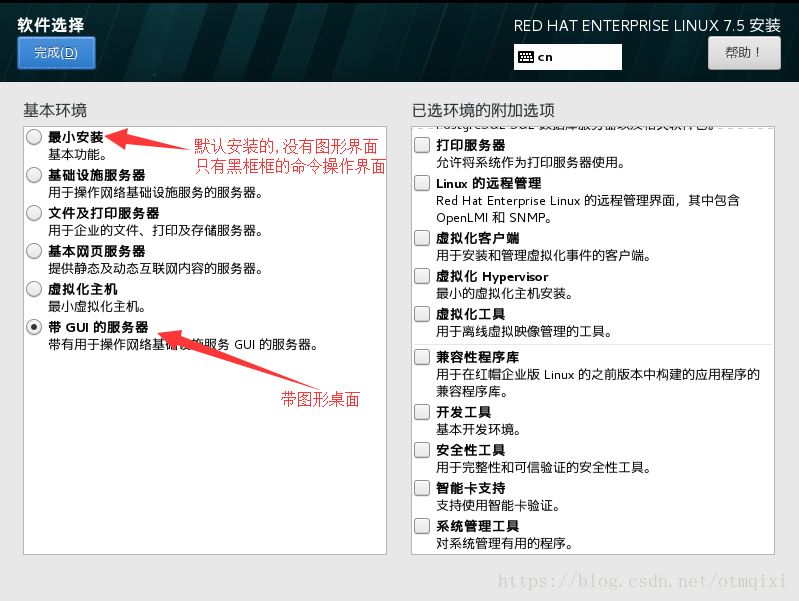
Task: Click text 允许将系统作为打印服务器使用。
Action: 530,163
